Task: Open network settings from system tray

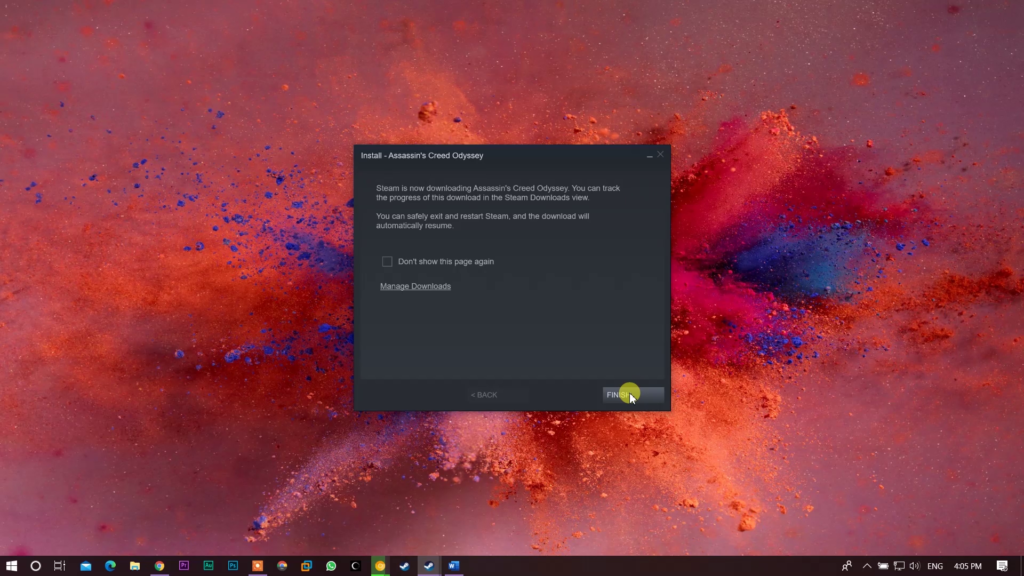Action: click(x=899, y=566)
